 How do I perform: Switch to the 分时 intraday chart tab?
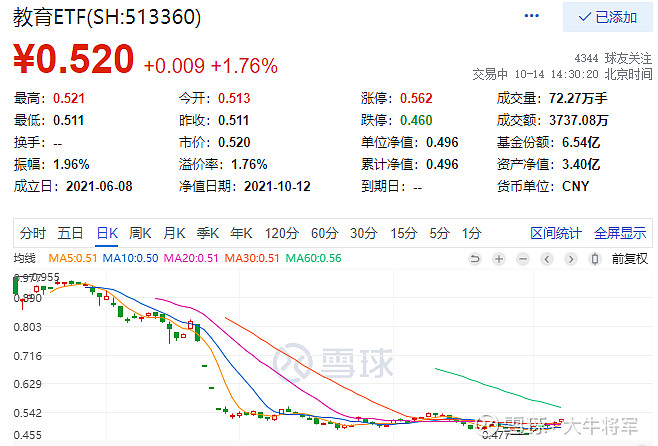coord(32,233)
